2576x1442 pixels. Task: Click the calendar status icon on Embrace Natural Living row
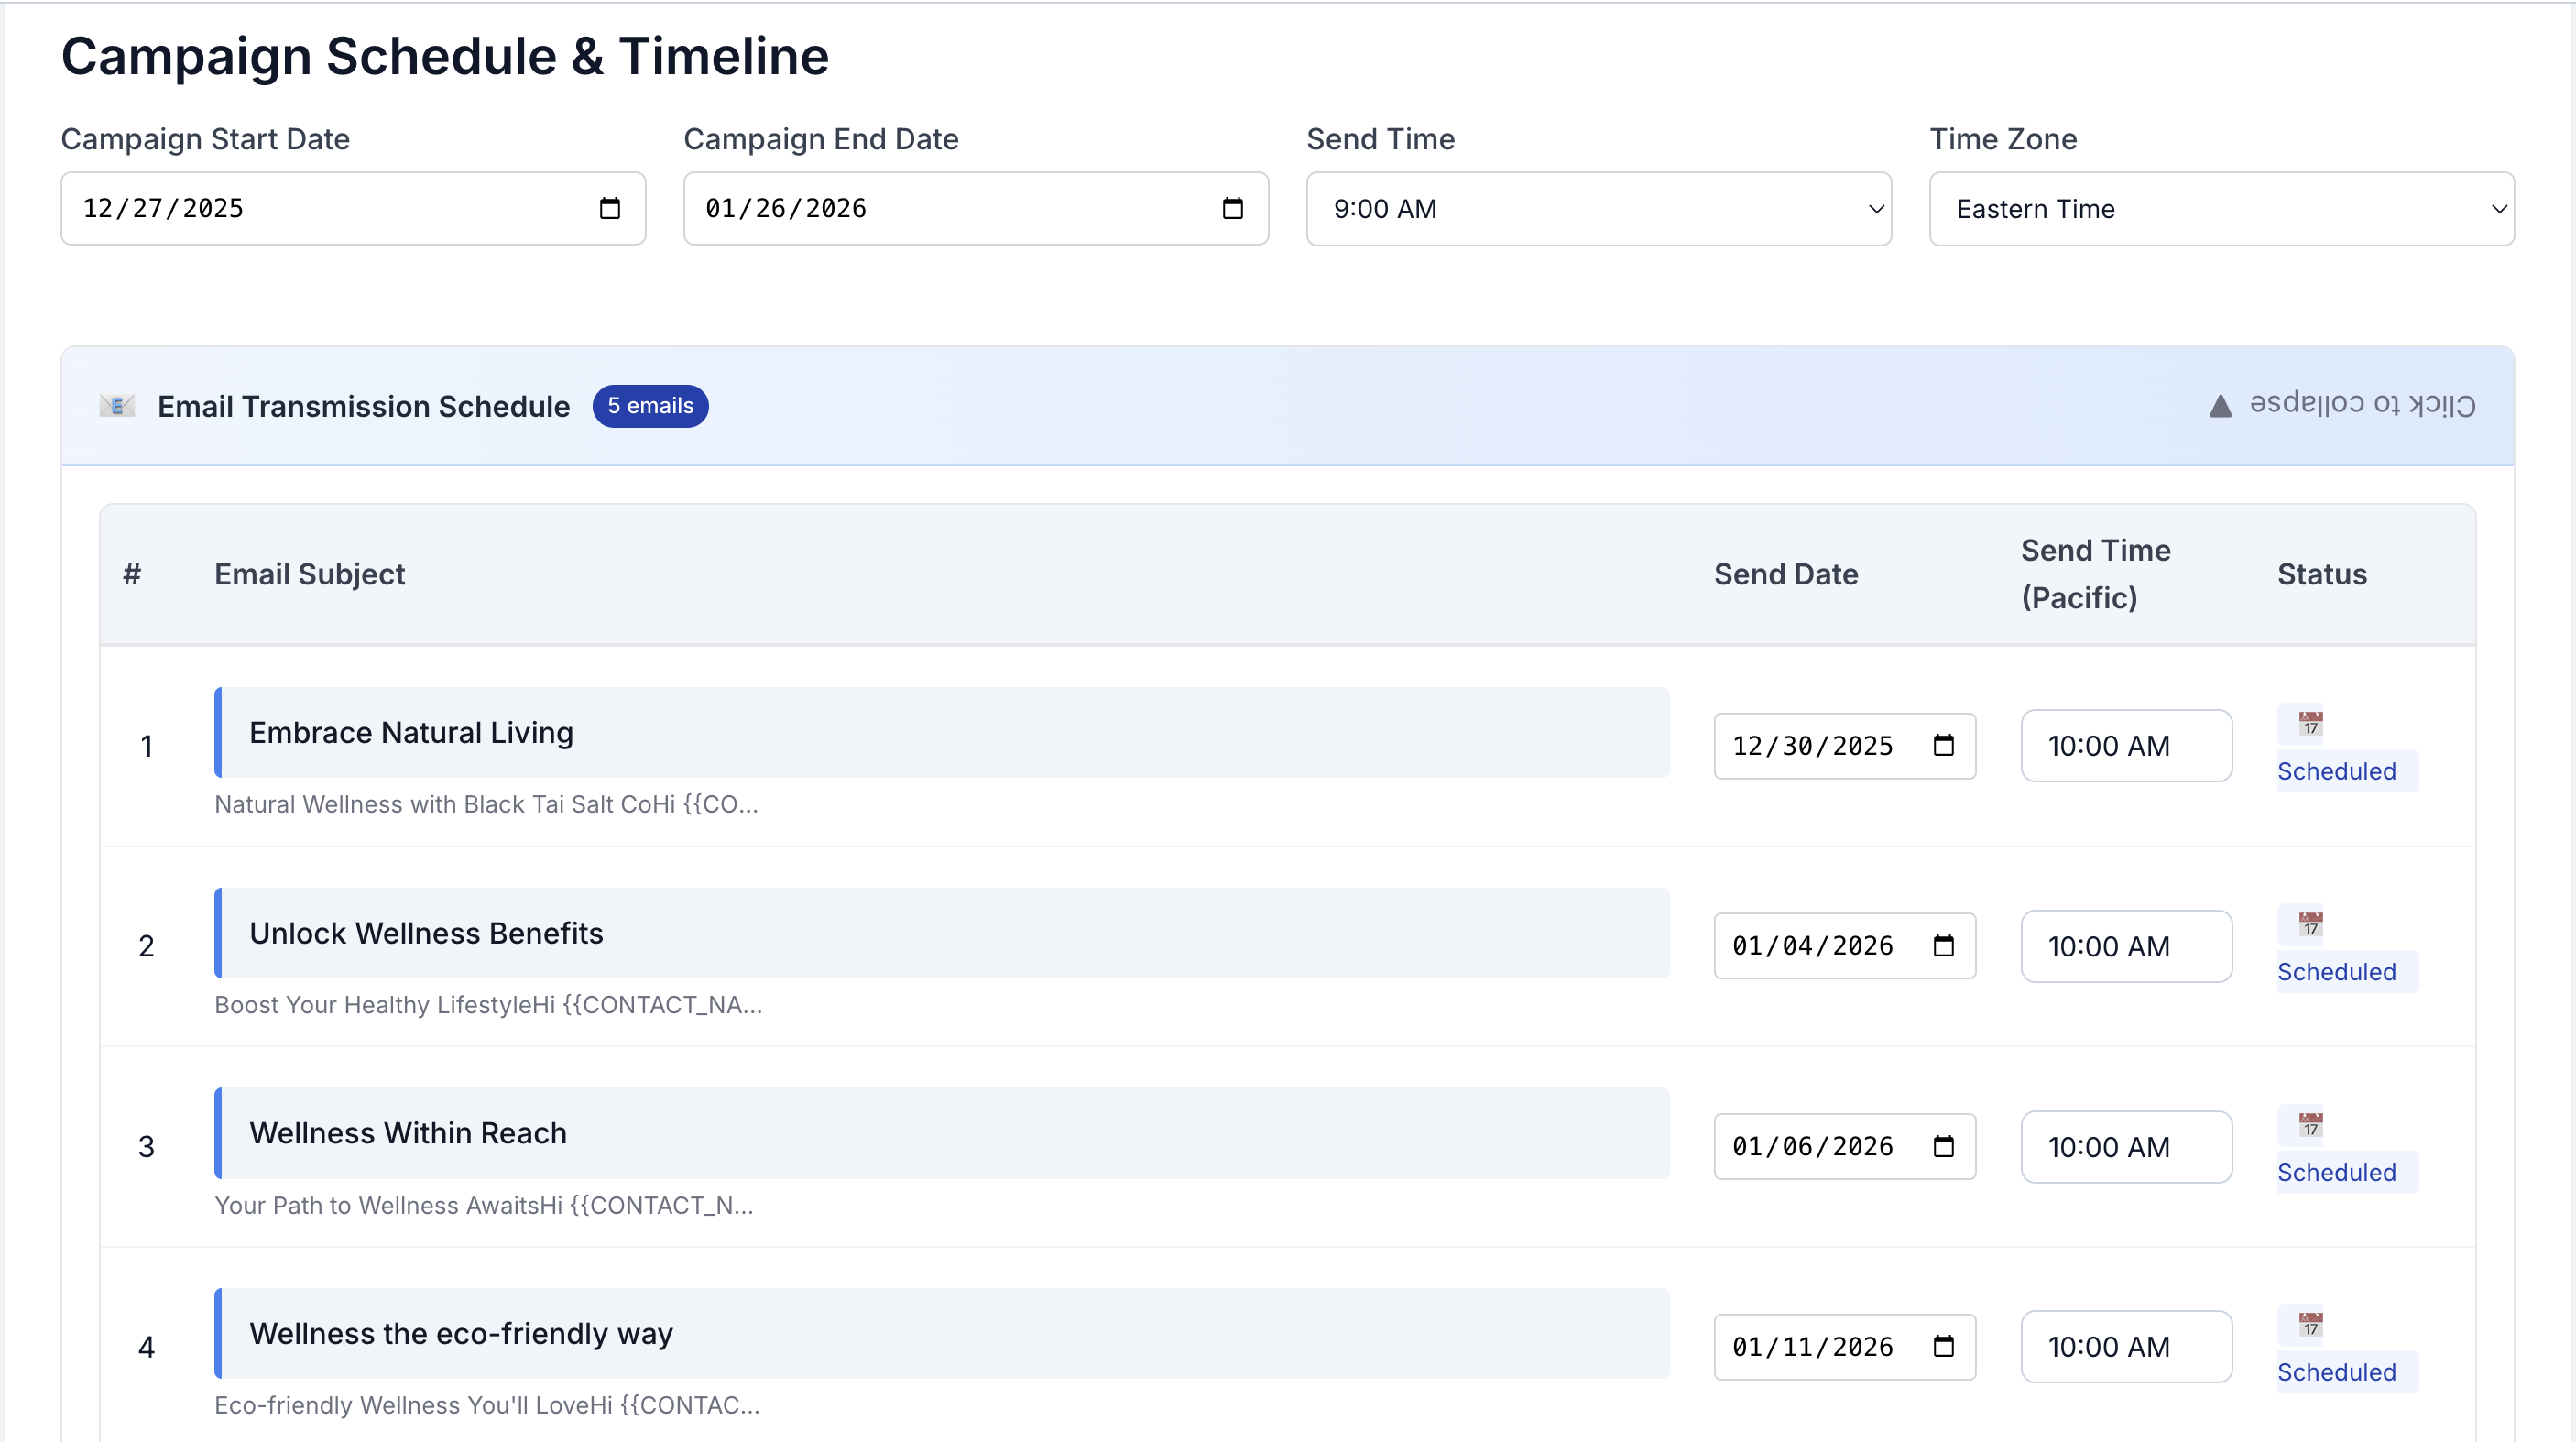[2310, 723]
